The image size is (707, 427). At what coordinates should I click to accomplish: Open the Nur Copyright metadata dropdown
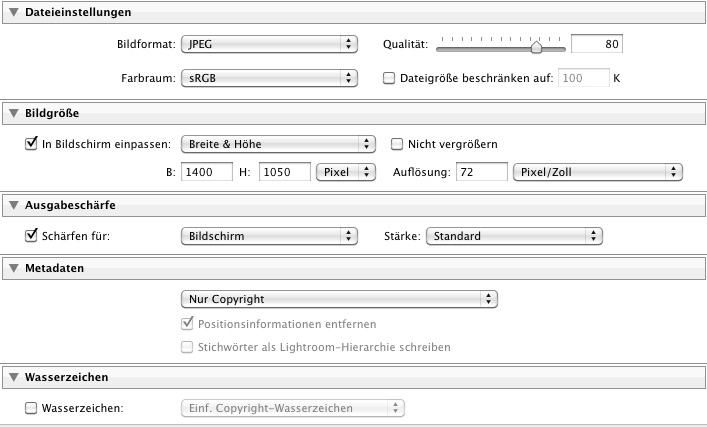tap(339, 299)
